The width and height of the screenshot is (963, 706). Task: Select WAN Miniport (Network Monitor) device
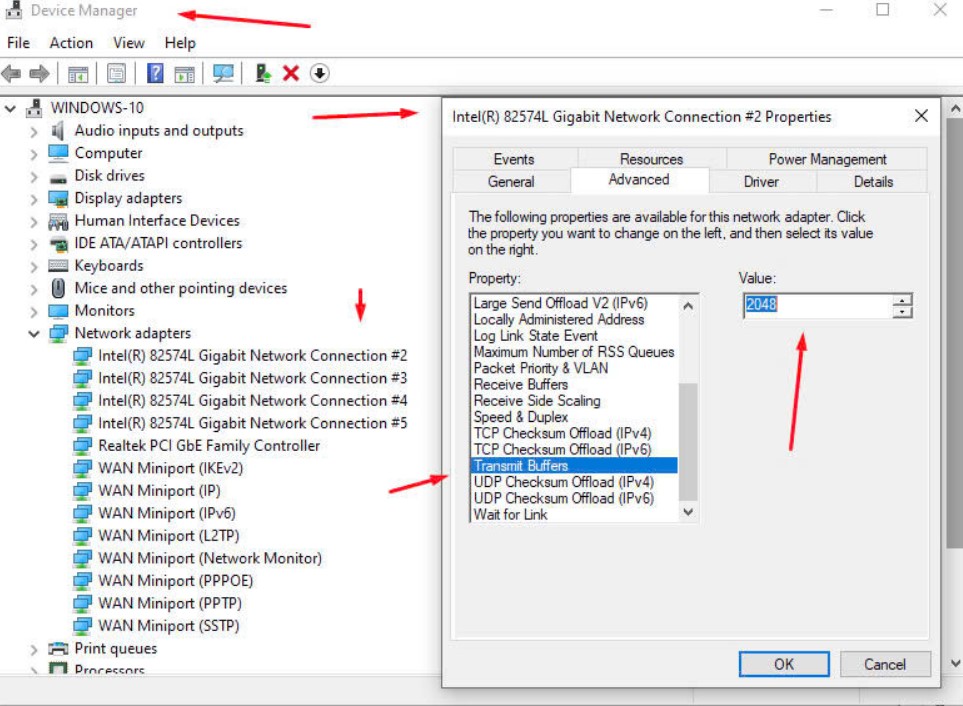click(x=210, y=558)
